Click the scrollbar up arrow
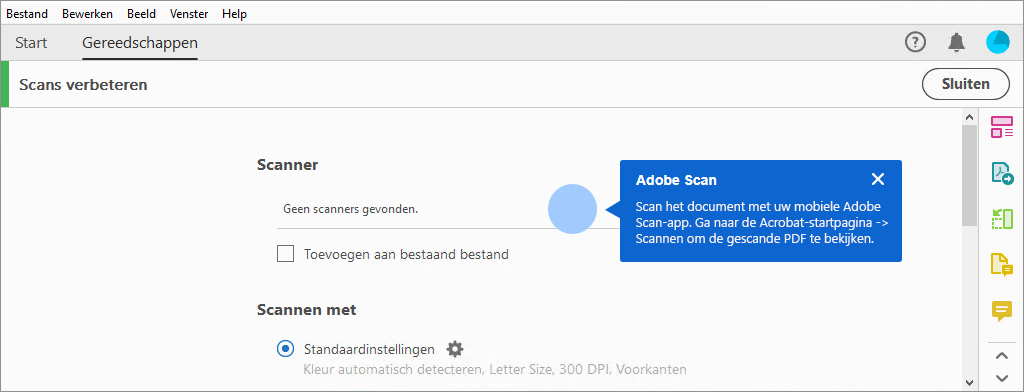1024x392 pixels. coord(969,117)
